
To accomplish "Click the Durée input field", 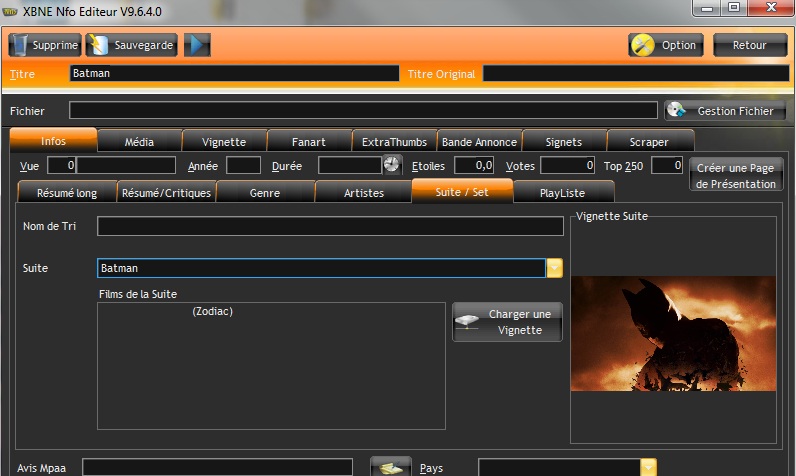I will tap(349, 165).
